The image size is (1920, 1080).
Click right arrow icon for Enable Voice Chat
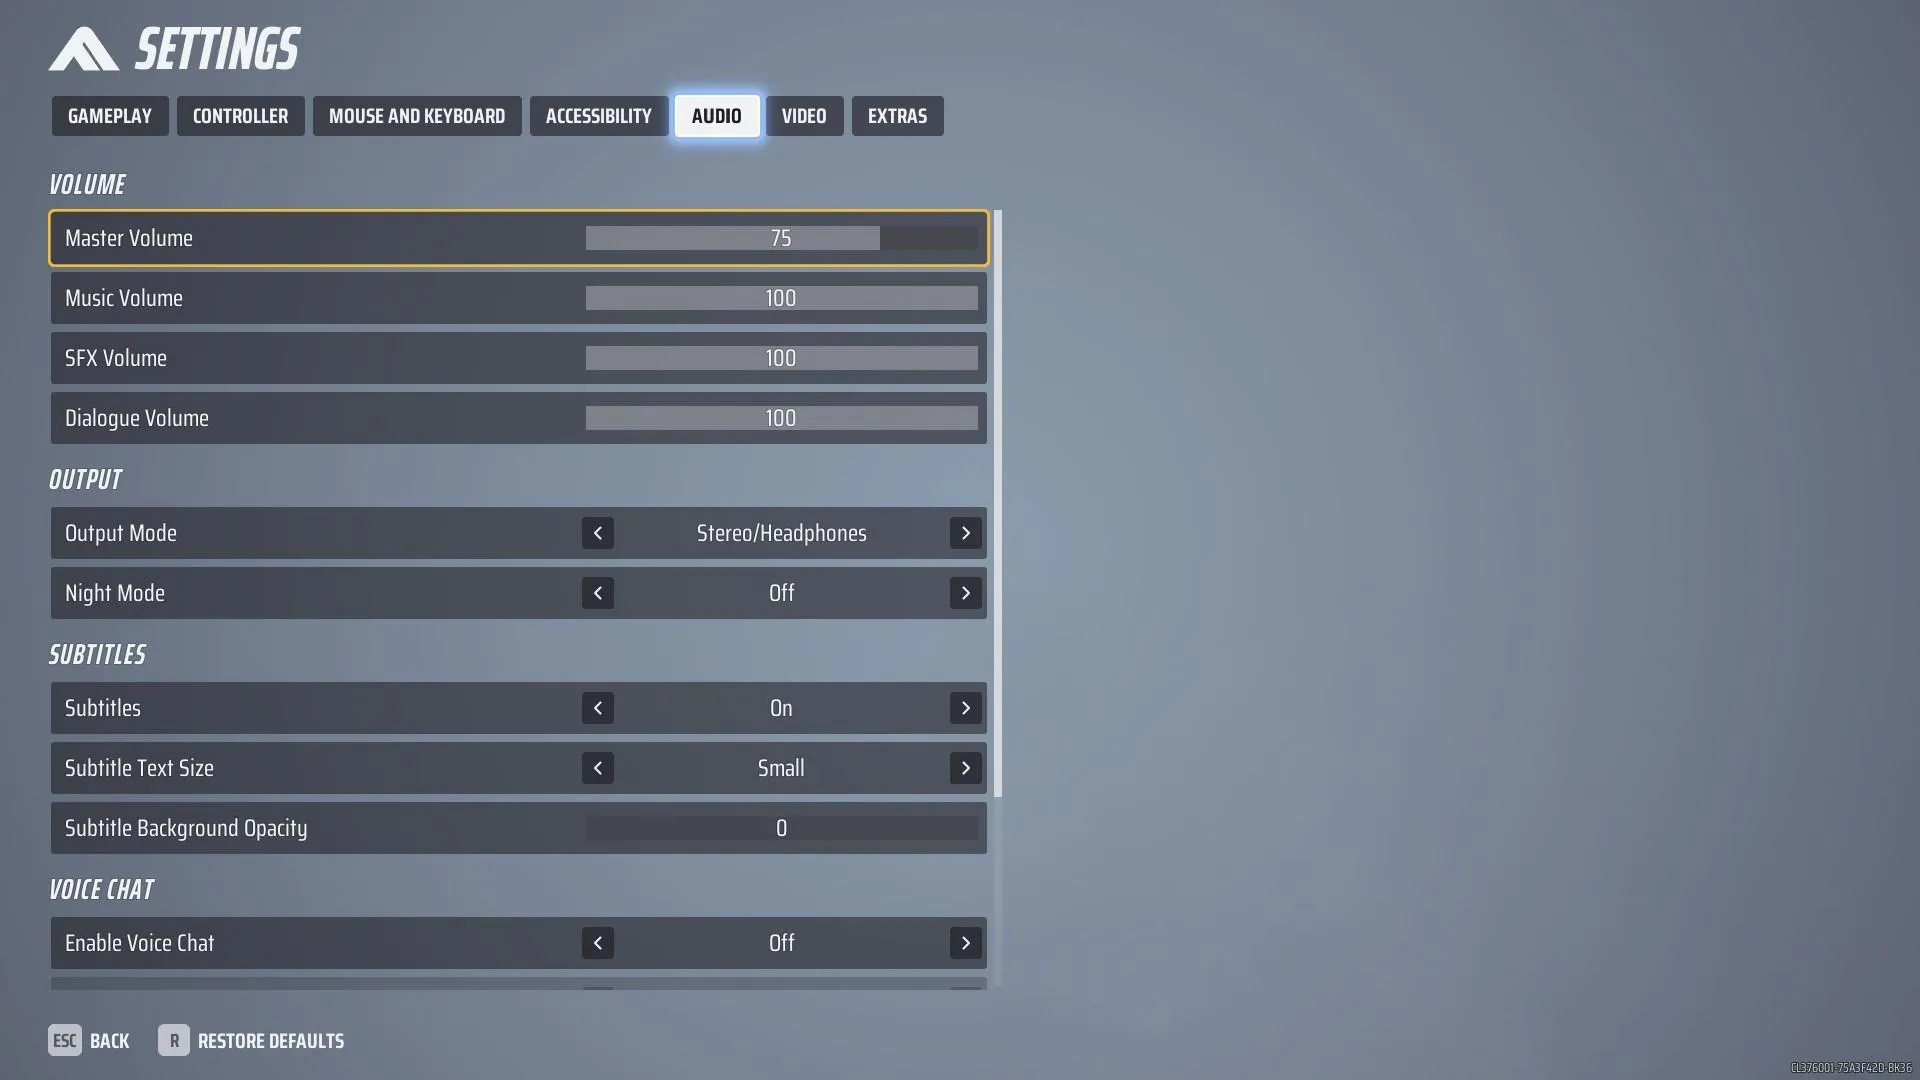[x=965, y=942]
